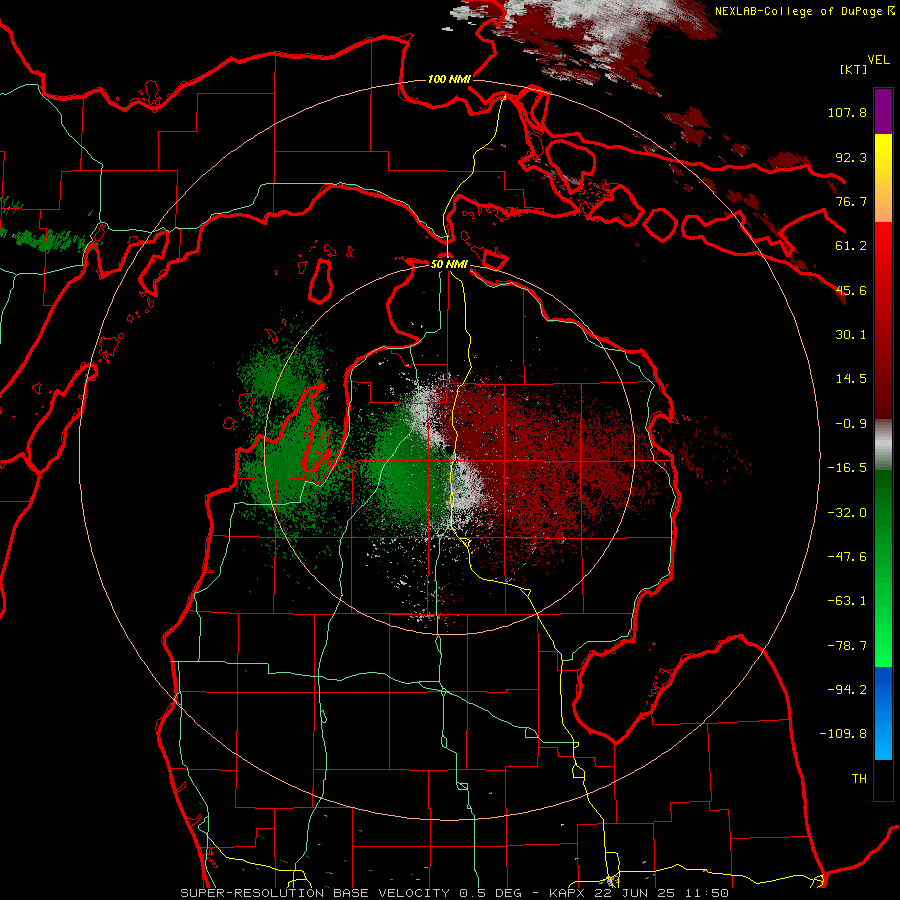The height and width of the screenshot is (900, 900).
Task: Select the -16.5 legend value
Action: [x=847, y=468]
